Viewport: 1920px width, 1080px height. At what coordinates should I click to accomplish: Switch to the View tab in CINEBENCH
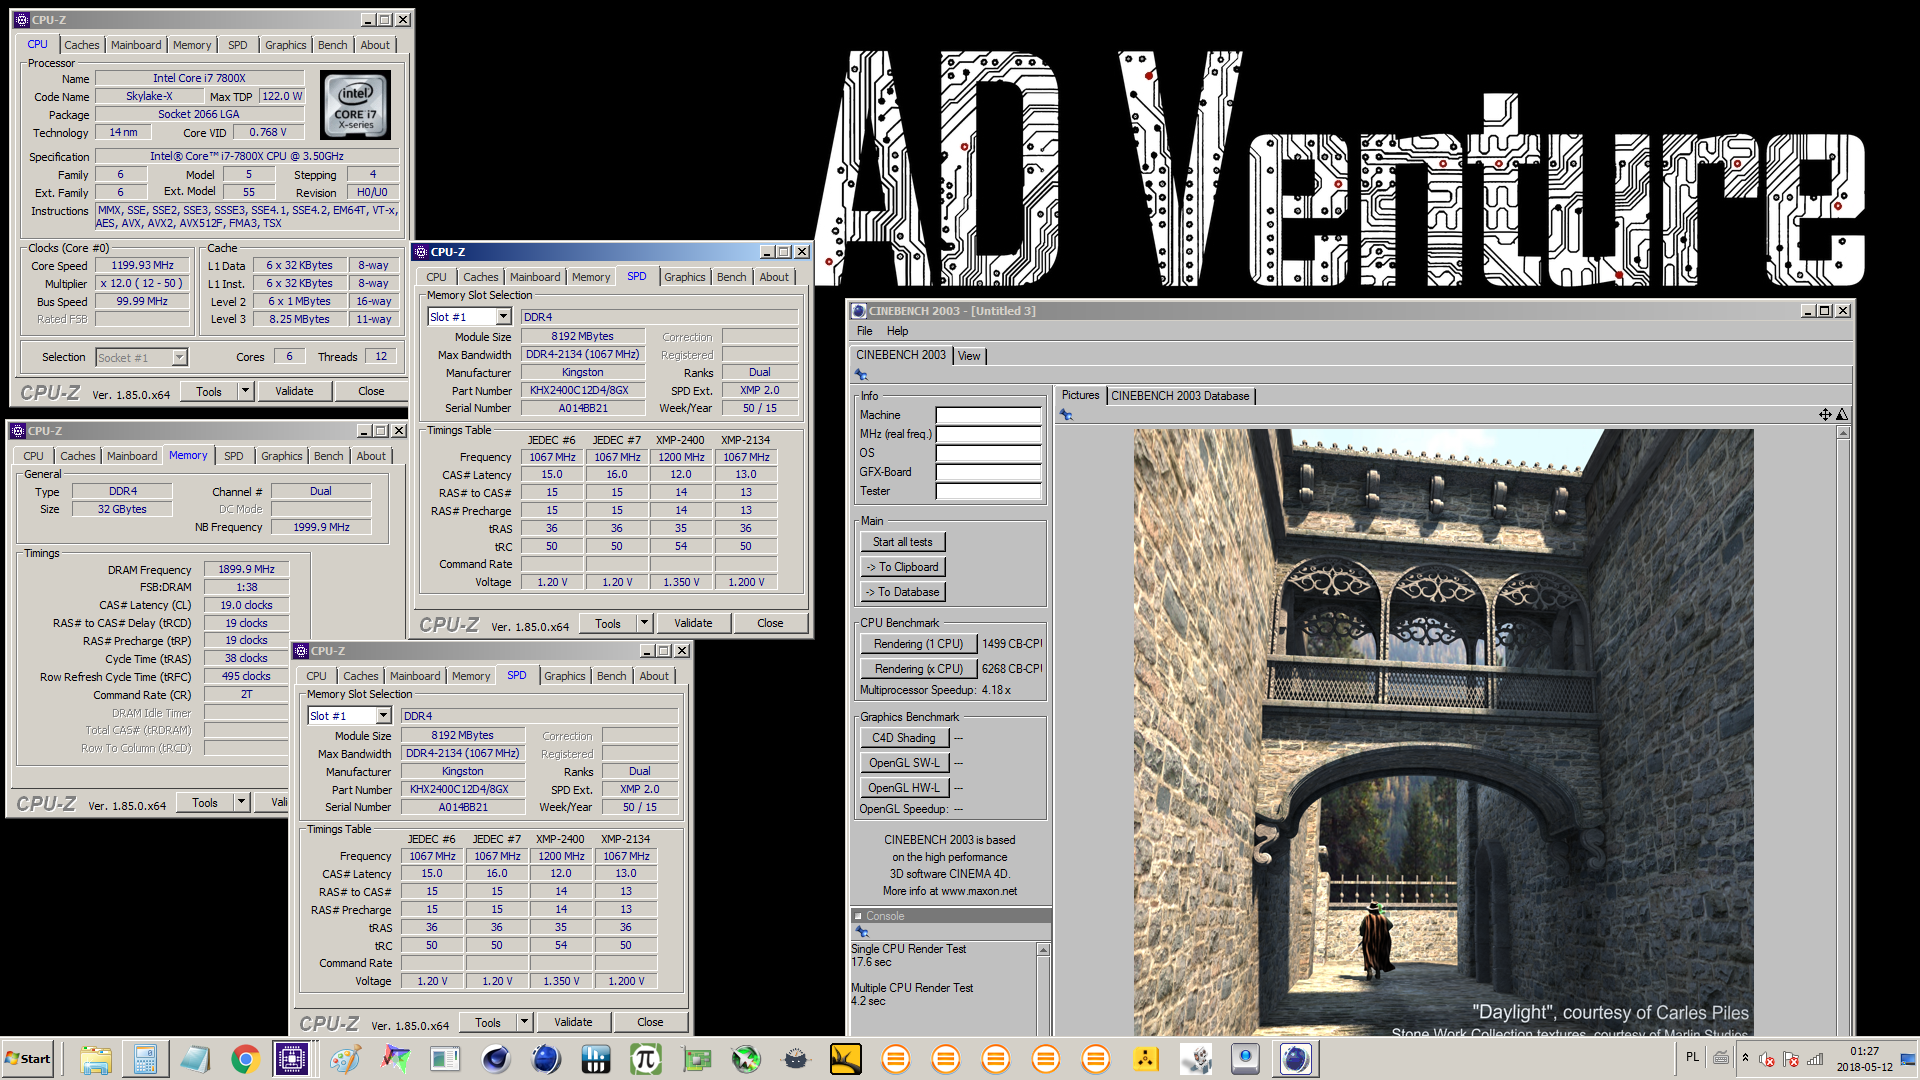point(969,356)
